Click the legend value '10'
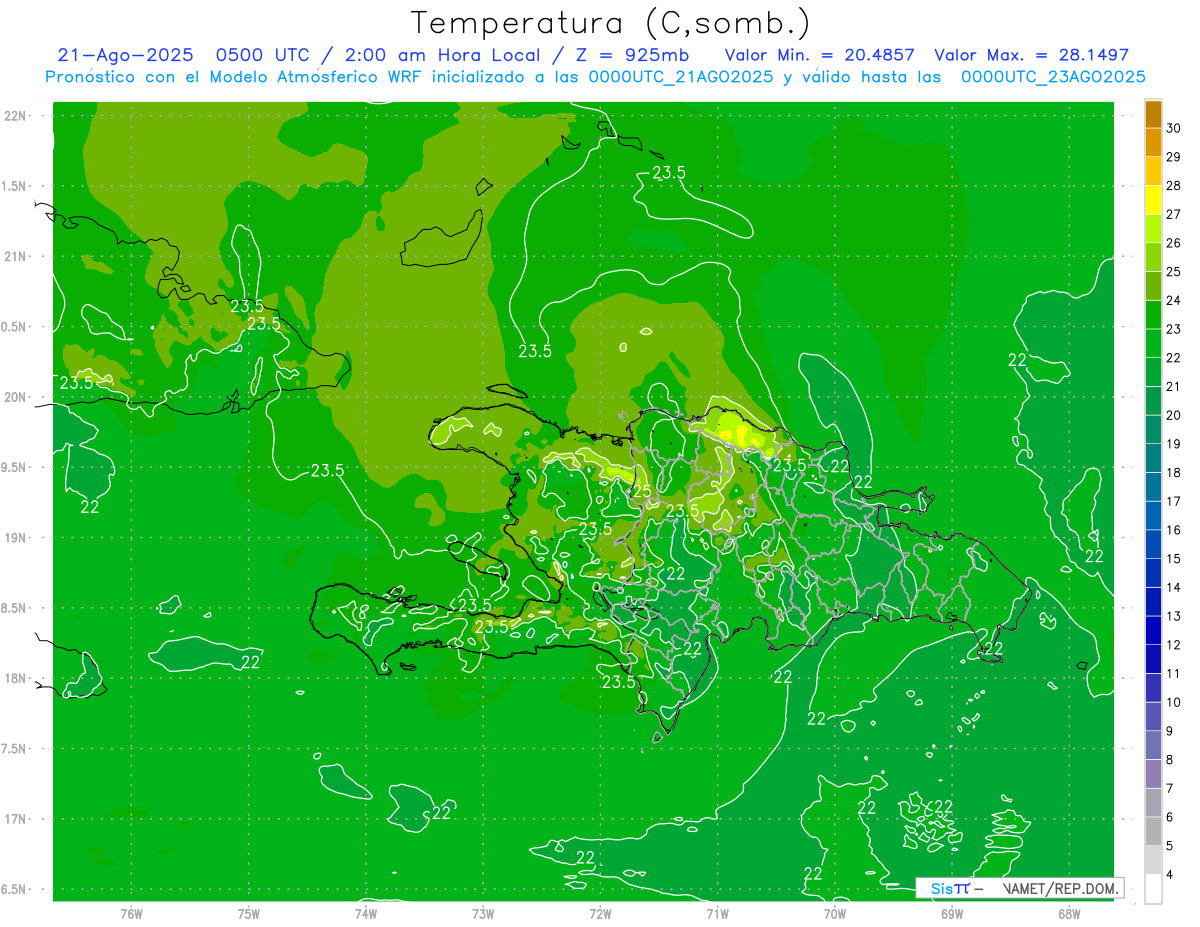This screenshot has height=927, width=1200. coord(1174,702)
